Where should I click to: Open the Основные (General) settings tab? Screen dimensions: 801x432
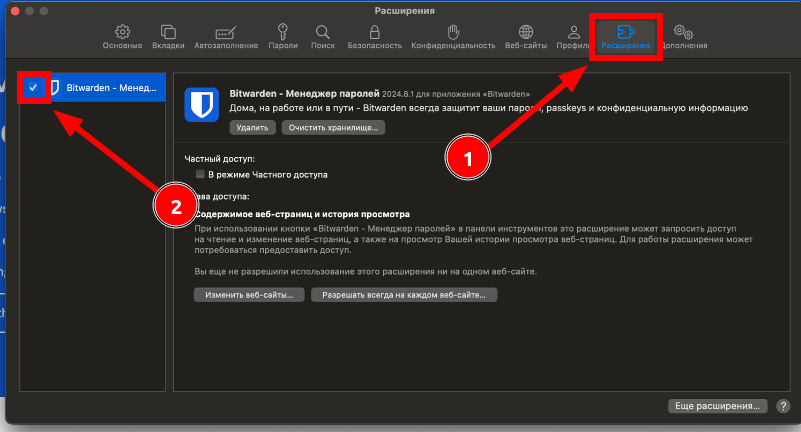(x=123, y=37)
